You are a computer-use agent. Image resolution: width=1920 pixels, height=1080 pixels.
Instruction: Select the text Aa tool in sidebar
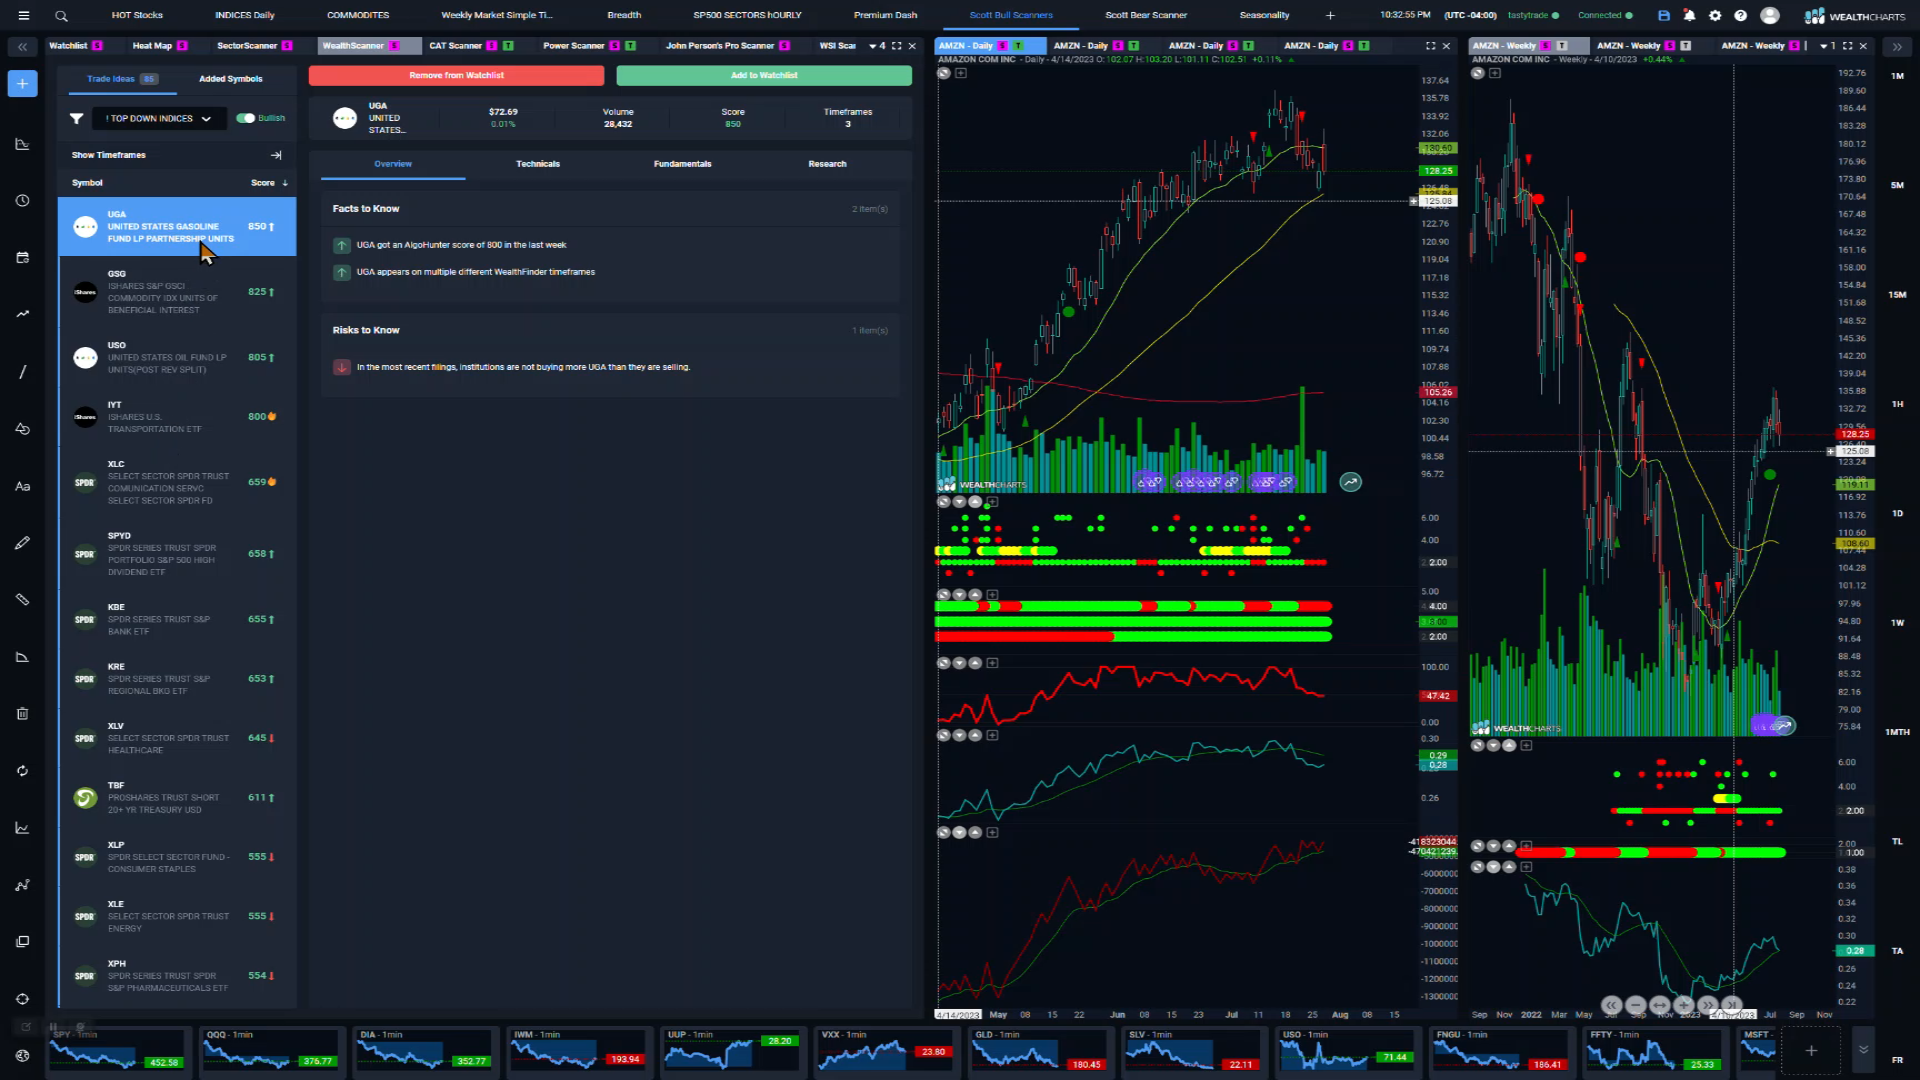click(x=23, y=486)
